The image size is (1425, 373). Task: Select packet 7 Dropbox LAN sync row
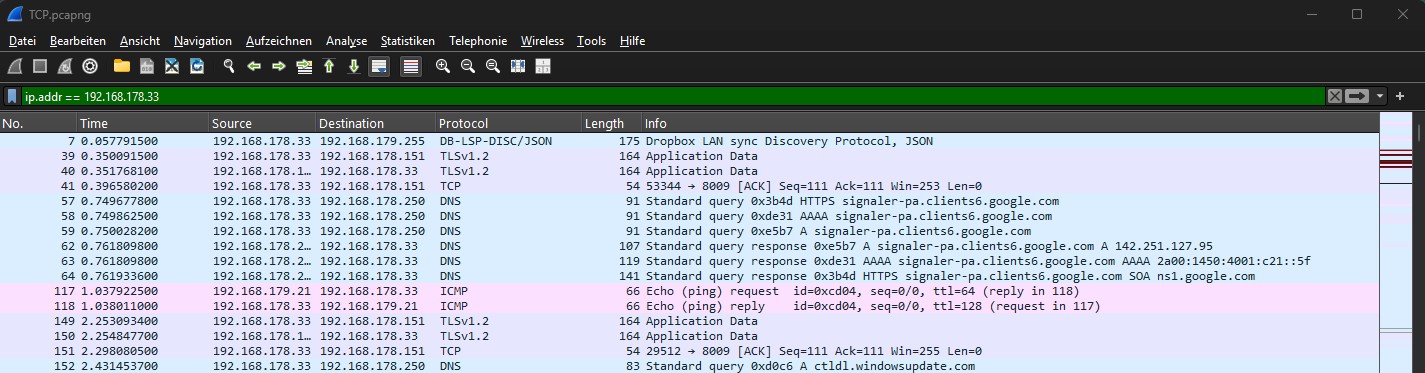coord(689,141)
